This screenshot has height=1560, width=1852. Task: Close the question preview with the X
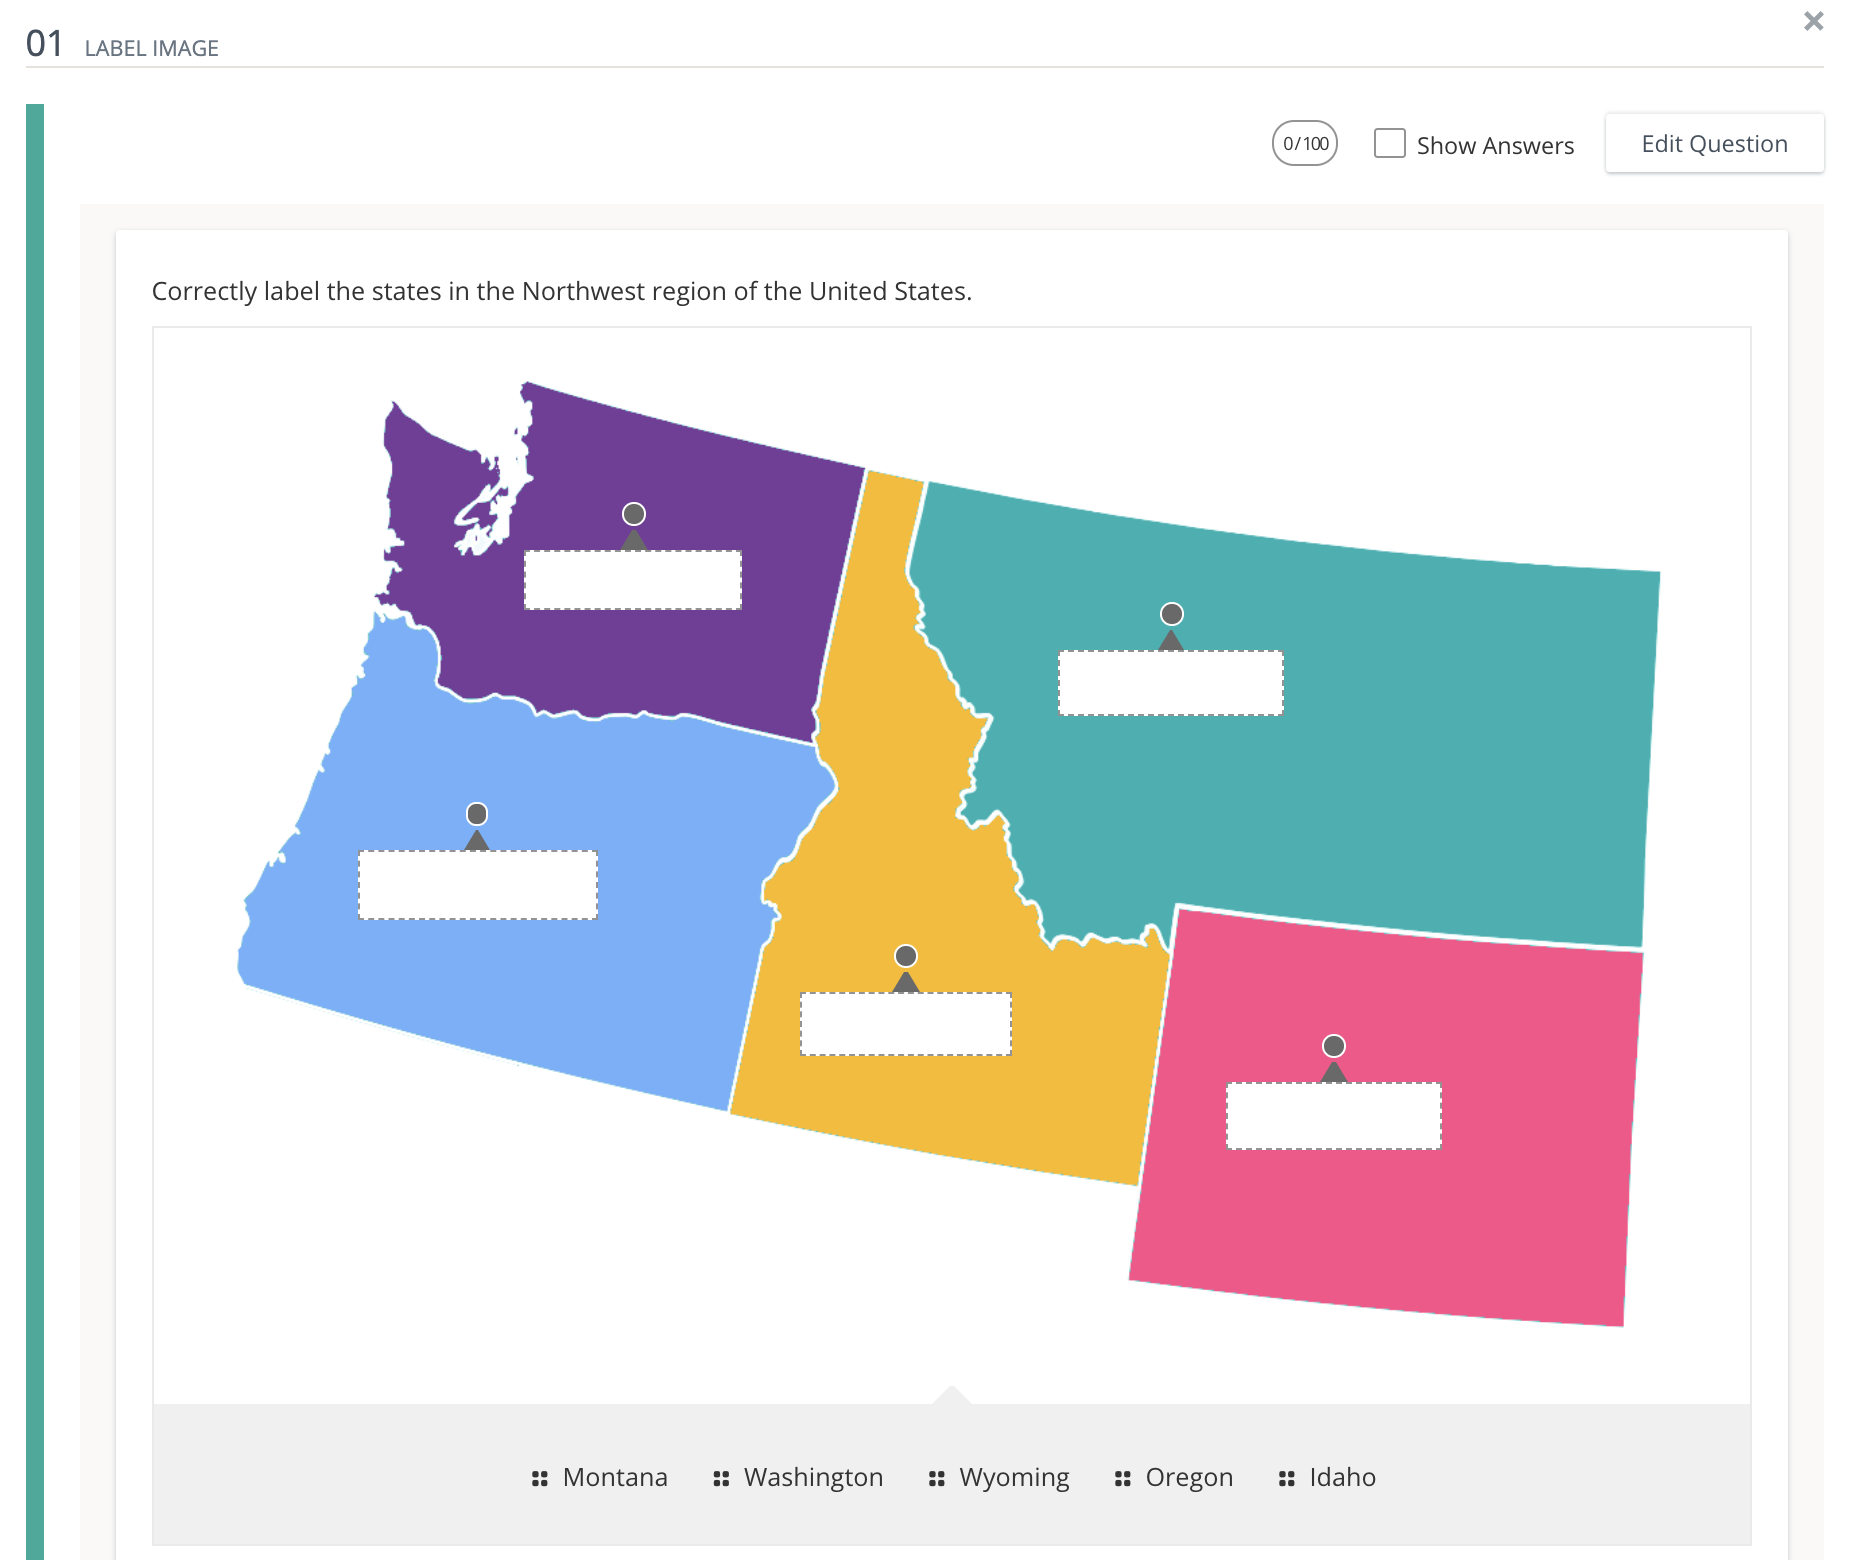1813,20
